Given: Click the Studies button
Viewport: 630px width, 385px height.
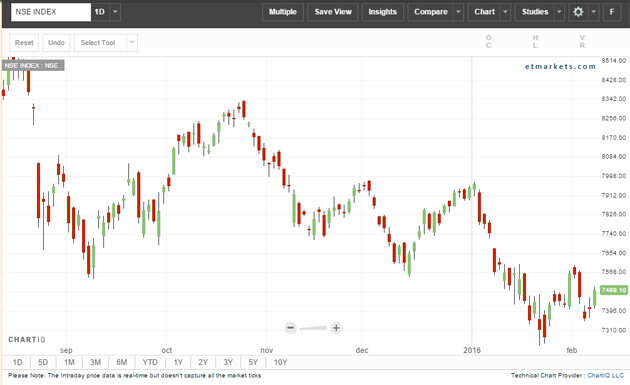Looking at the screenshot, I should click(x=535, y=12).
